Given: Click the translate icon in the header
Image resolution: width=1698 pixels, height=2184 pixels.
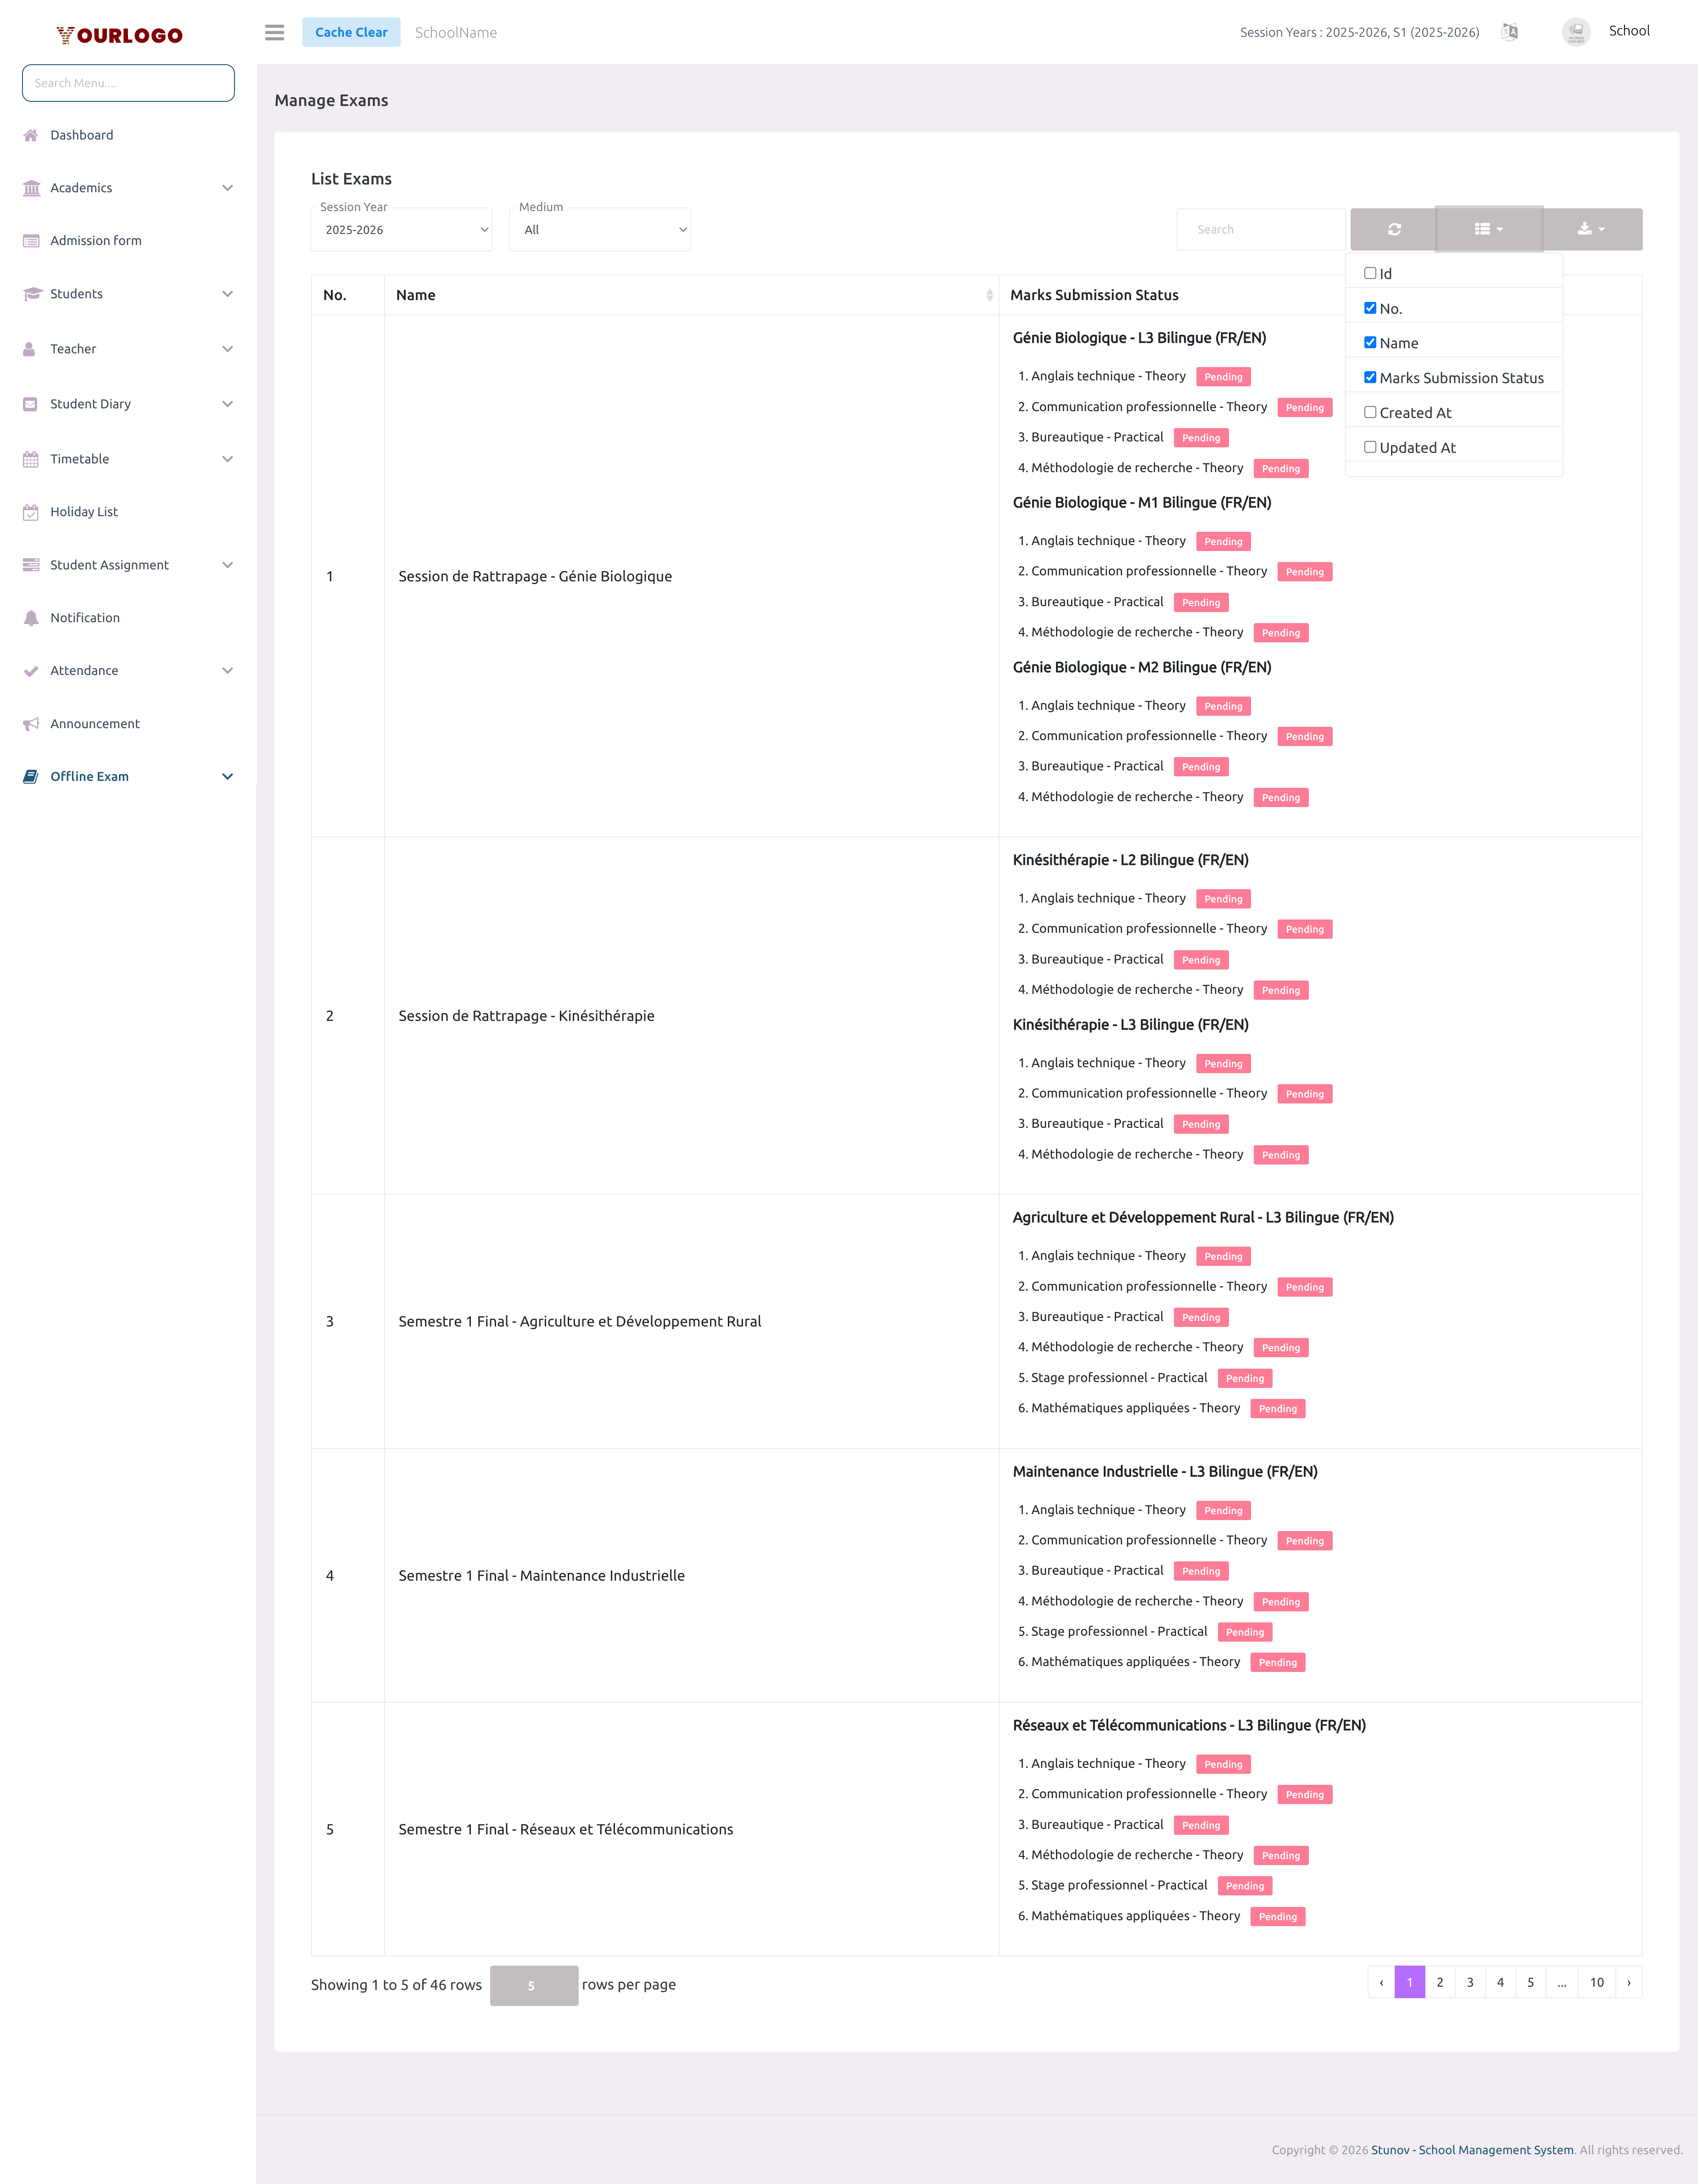Looking at the screenshot, I should coord(1510,31).
